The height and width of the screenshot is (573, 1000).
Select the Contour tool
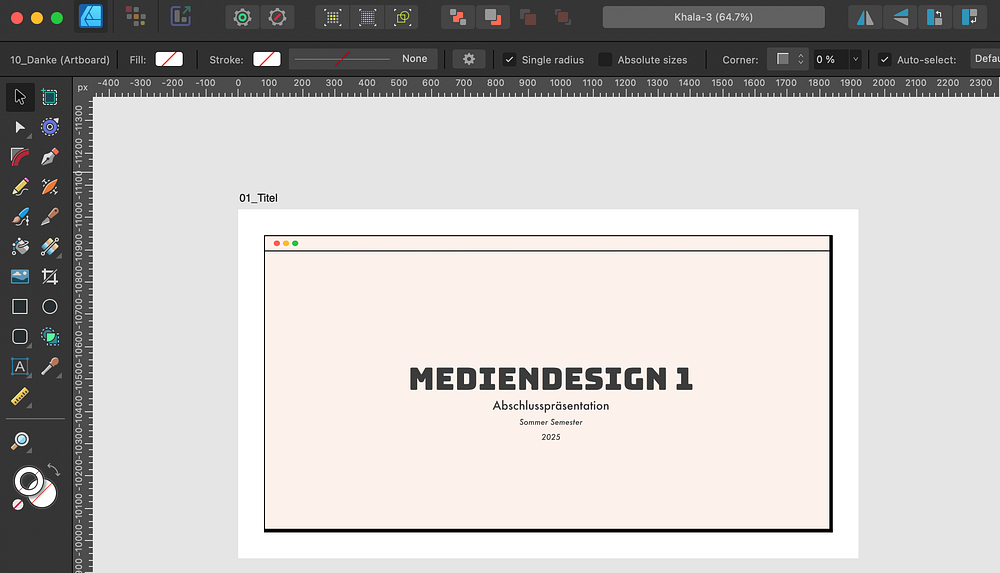(50, 127)
